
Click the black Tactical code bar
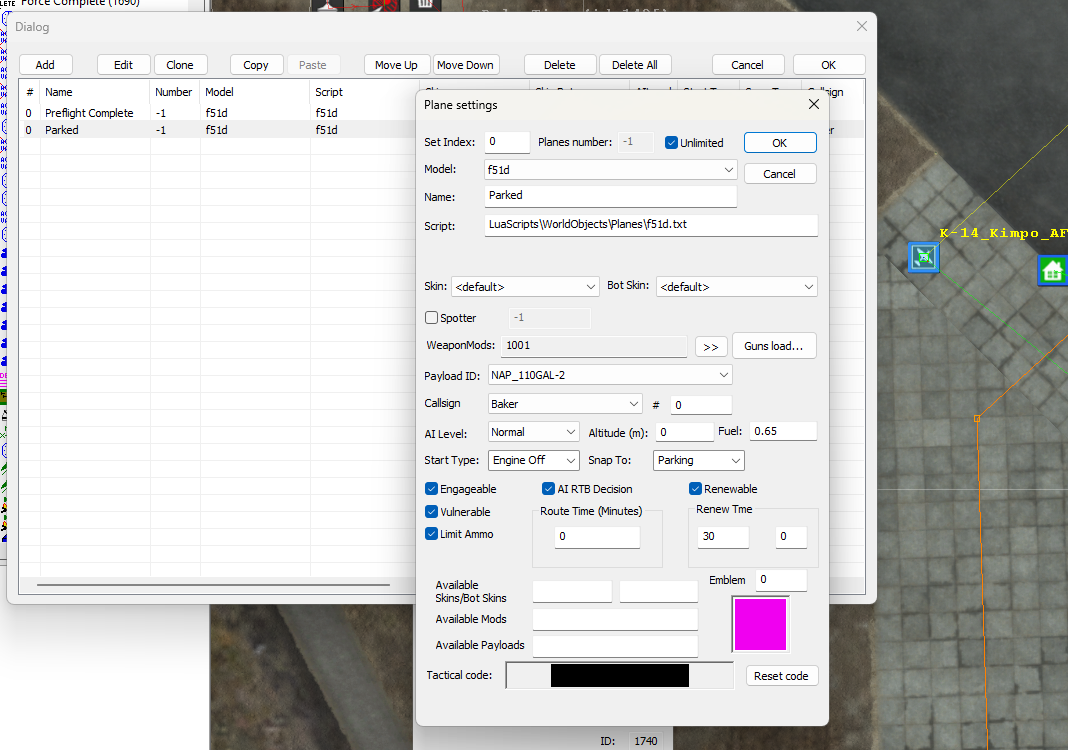tap(620, 676)
